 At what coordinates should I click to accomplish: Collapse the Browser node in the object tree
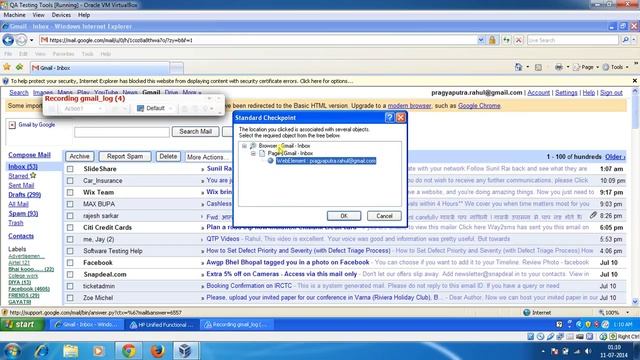click(x=244, y=146)
